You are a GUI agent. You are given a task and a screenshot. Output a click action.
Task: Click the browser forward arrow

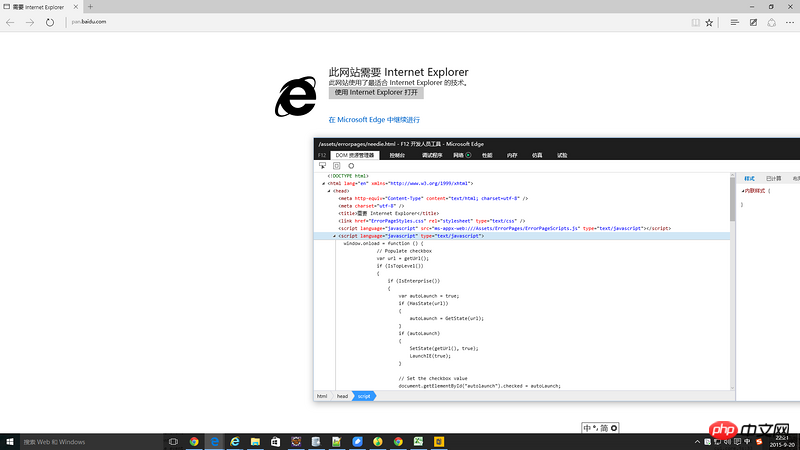[x=30, y=22]
